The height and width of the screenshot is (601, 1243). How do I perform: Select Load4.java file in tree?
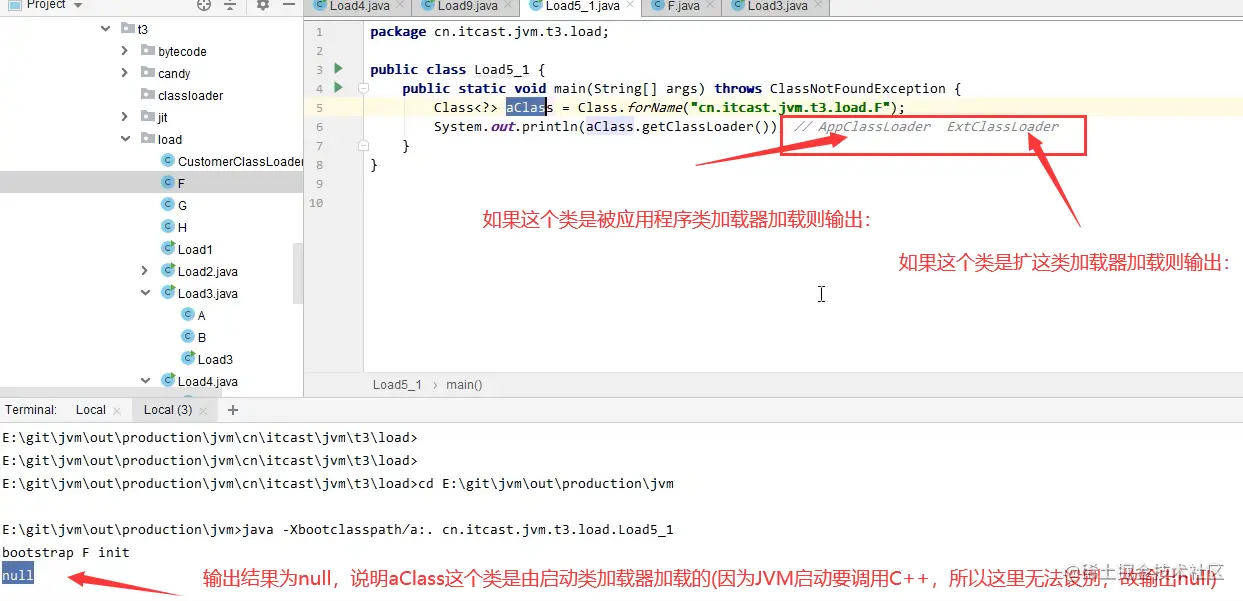(x=208, y=381)
